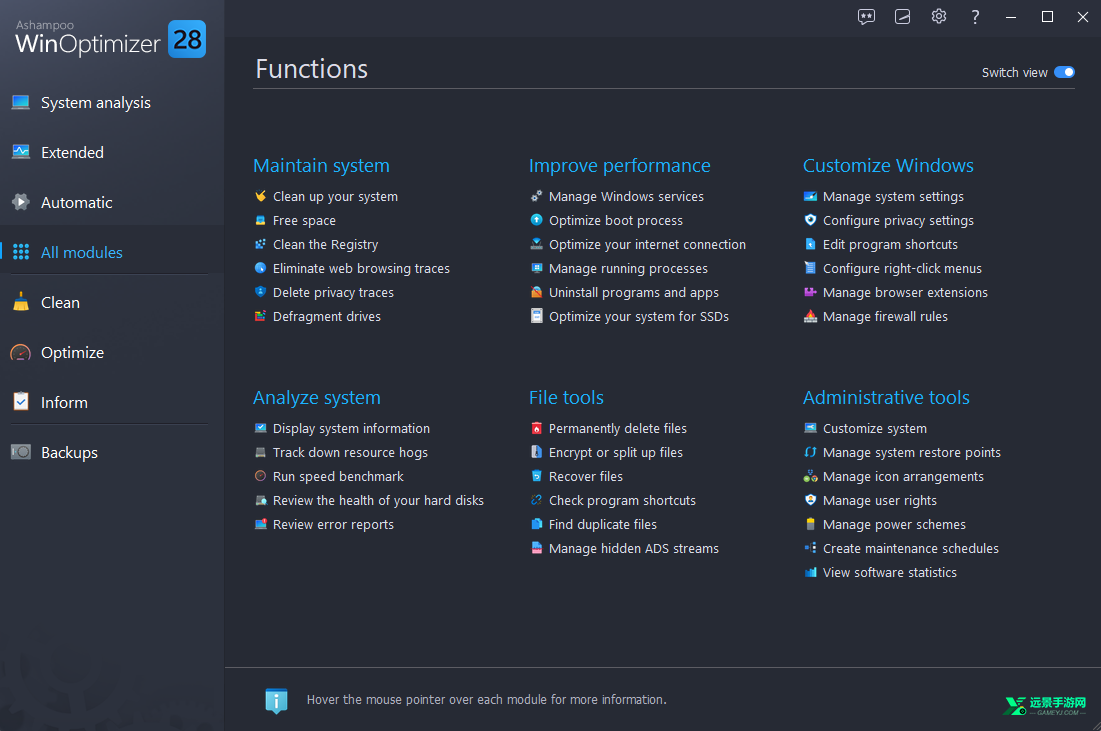
Task: Start Run speed benchmark
Action: [x=338, y=477]
